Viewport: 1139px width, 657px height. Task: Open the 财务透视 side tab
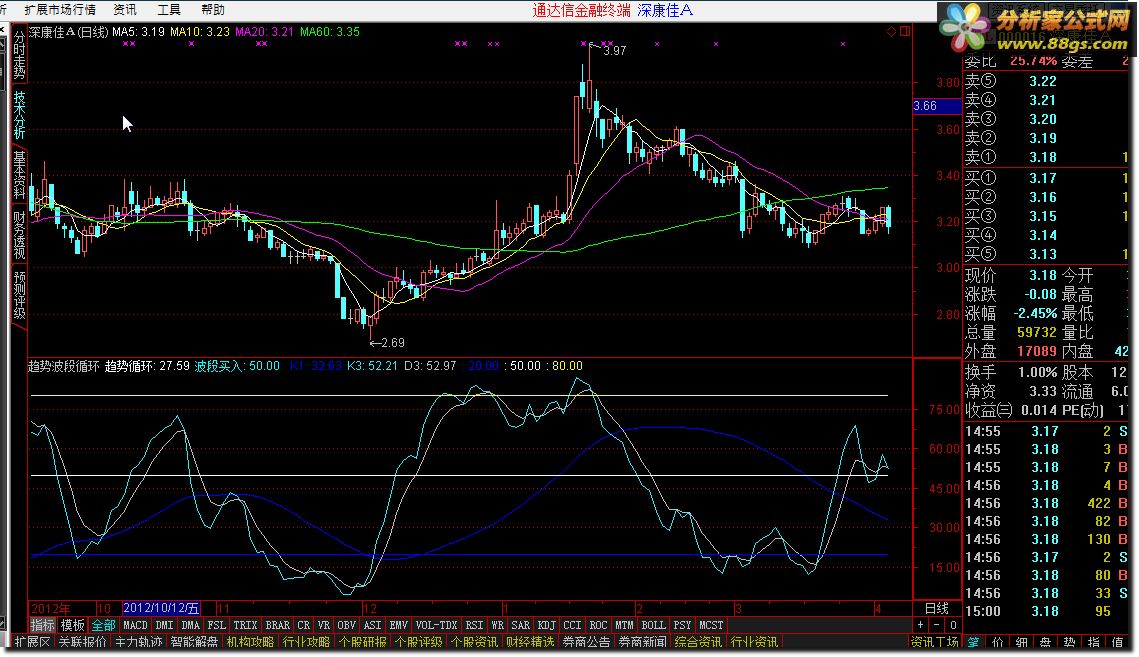19,235
